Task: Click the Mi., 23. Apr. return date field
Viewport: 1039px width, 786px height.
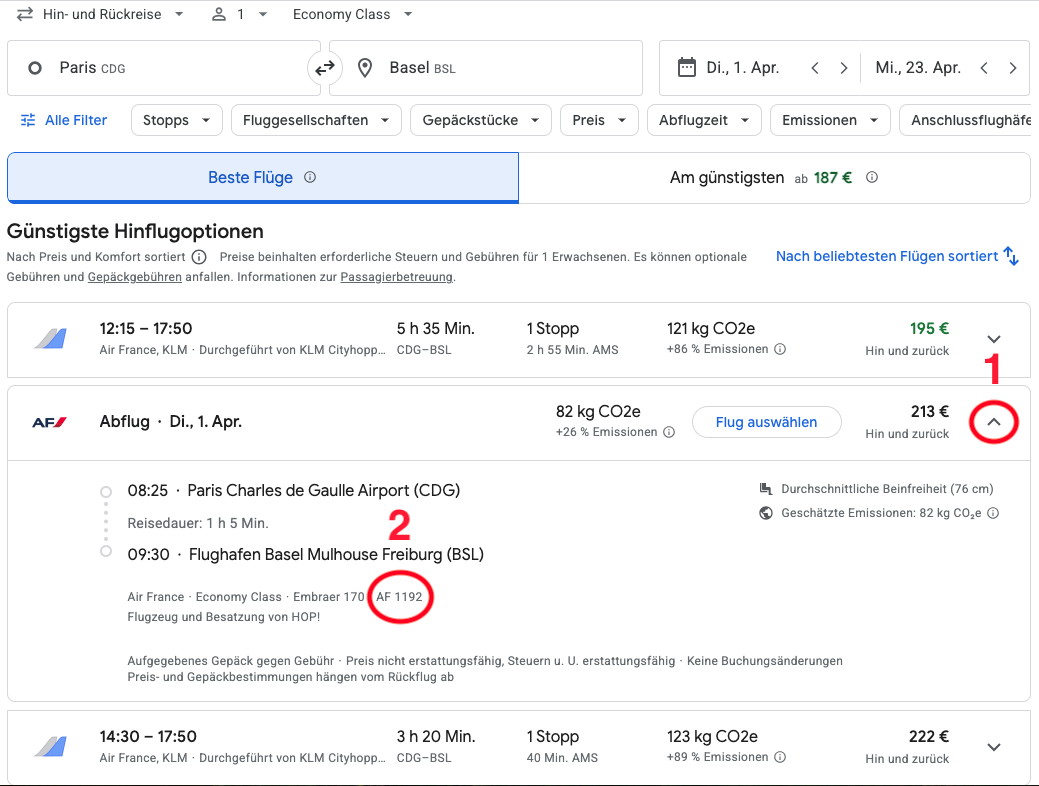Action: pyautogui.click(x=918, y=68)
